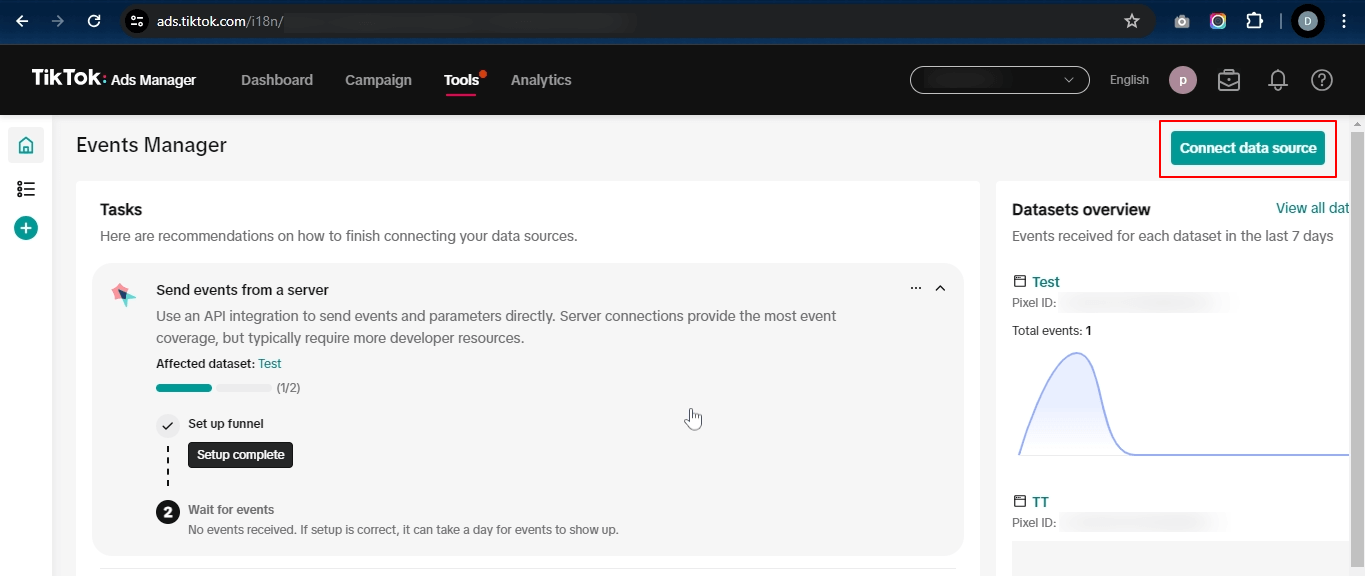Open the Tools menu
1365x576 pixels.
click(462, 80)
